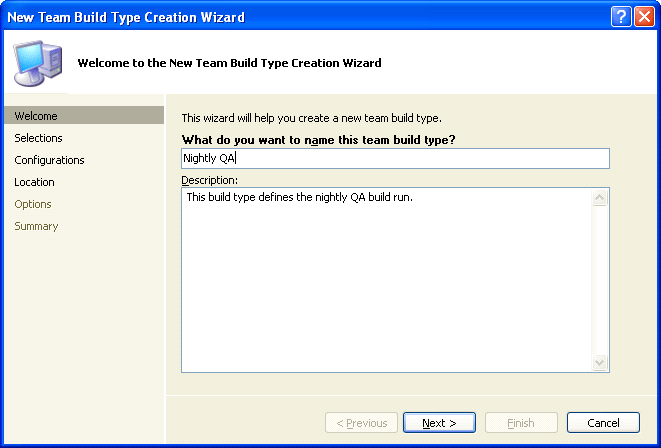Focus the Description text area
The height and width of the screenshot is (448, 661).
(387, 280)
